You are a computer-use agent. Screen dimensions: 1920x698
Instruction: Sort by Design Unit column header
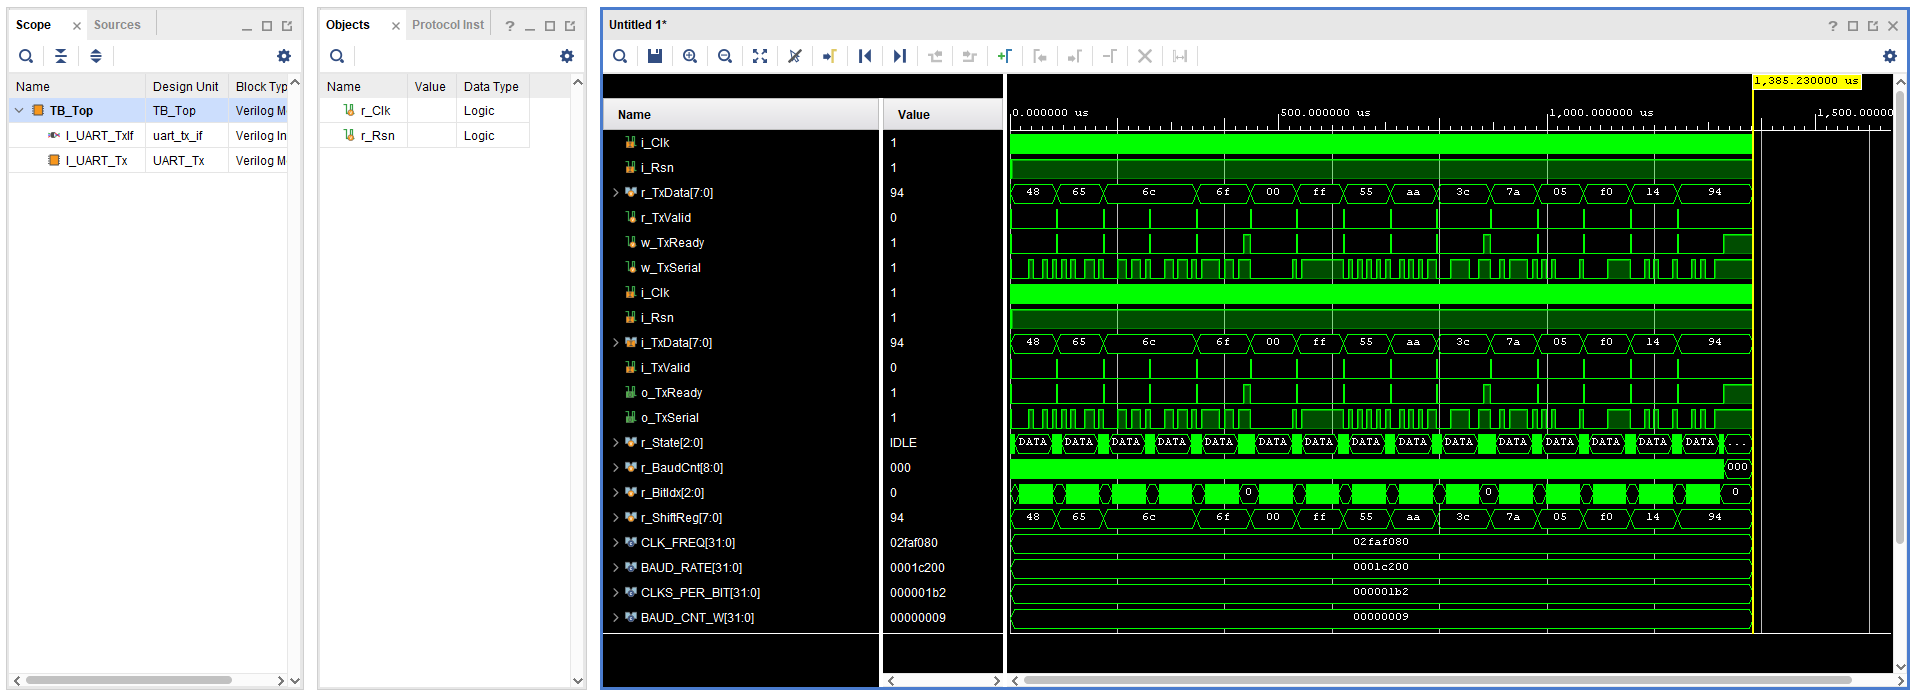(x=186, y=87)
